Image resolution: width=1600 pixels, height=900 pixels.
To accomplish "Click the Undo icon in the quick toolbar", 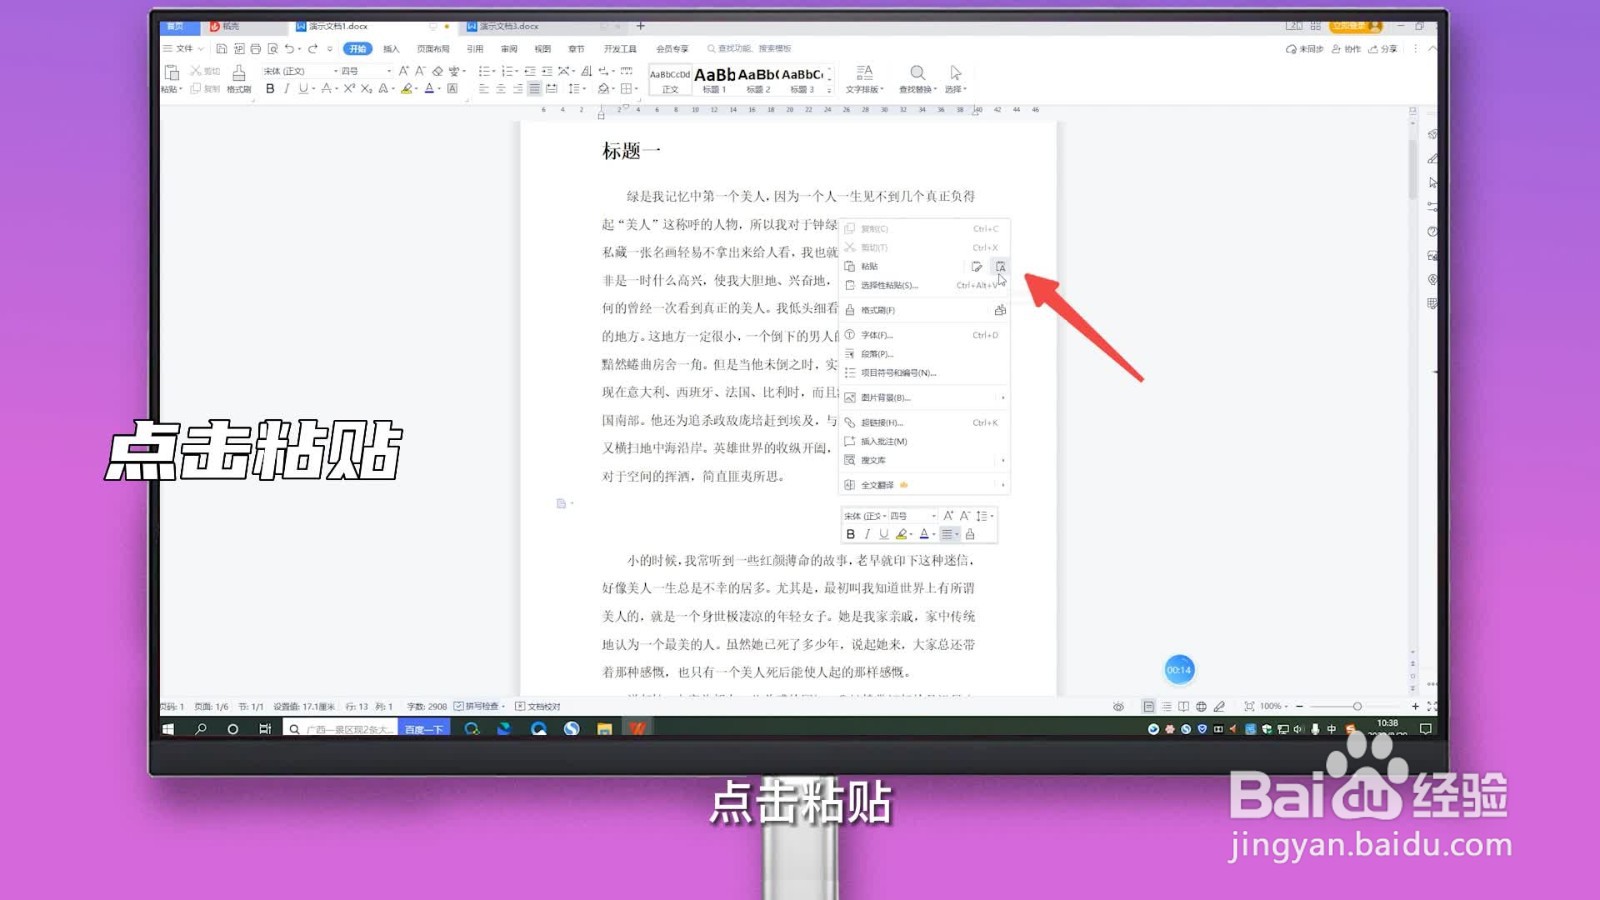I will tap(289, 49).
